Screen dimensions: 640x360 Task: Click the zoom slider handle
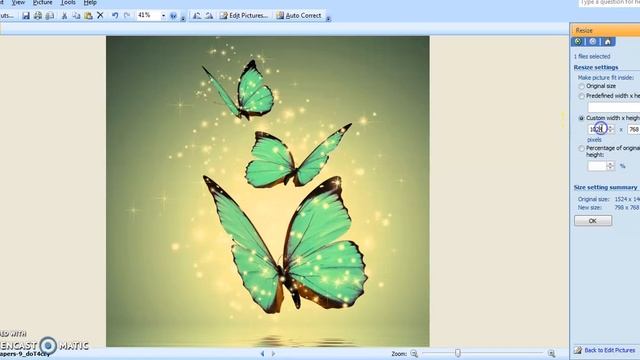tap(458, 353)
